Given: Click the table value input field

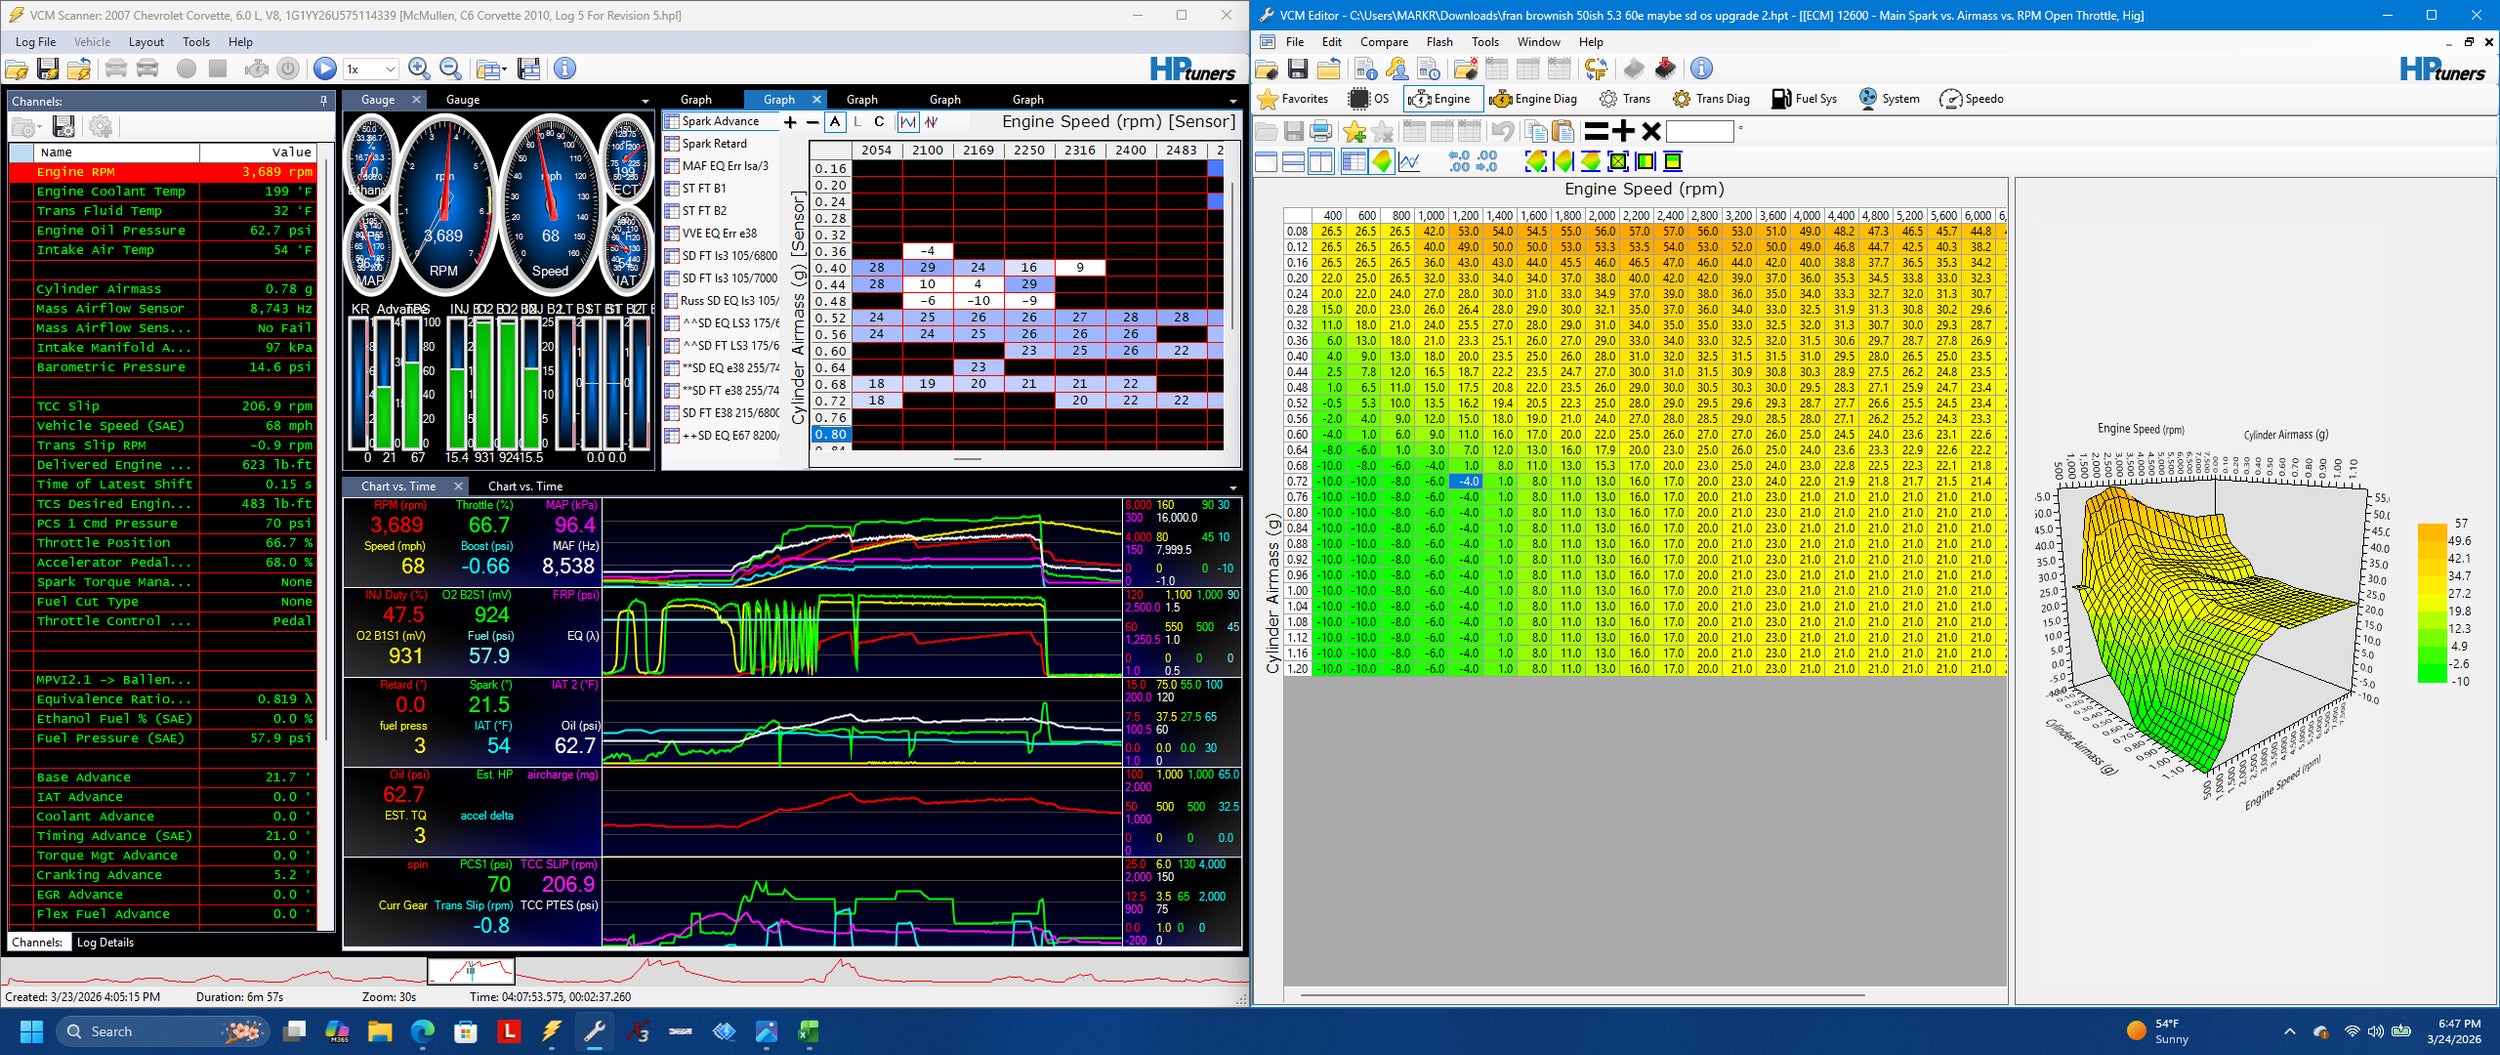Looking at the screenshot, I should [1699, 131].
